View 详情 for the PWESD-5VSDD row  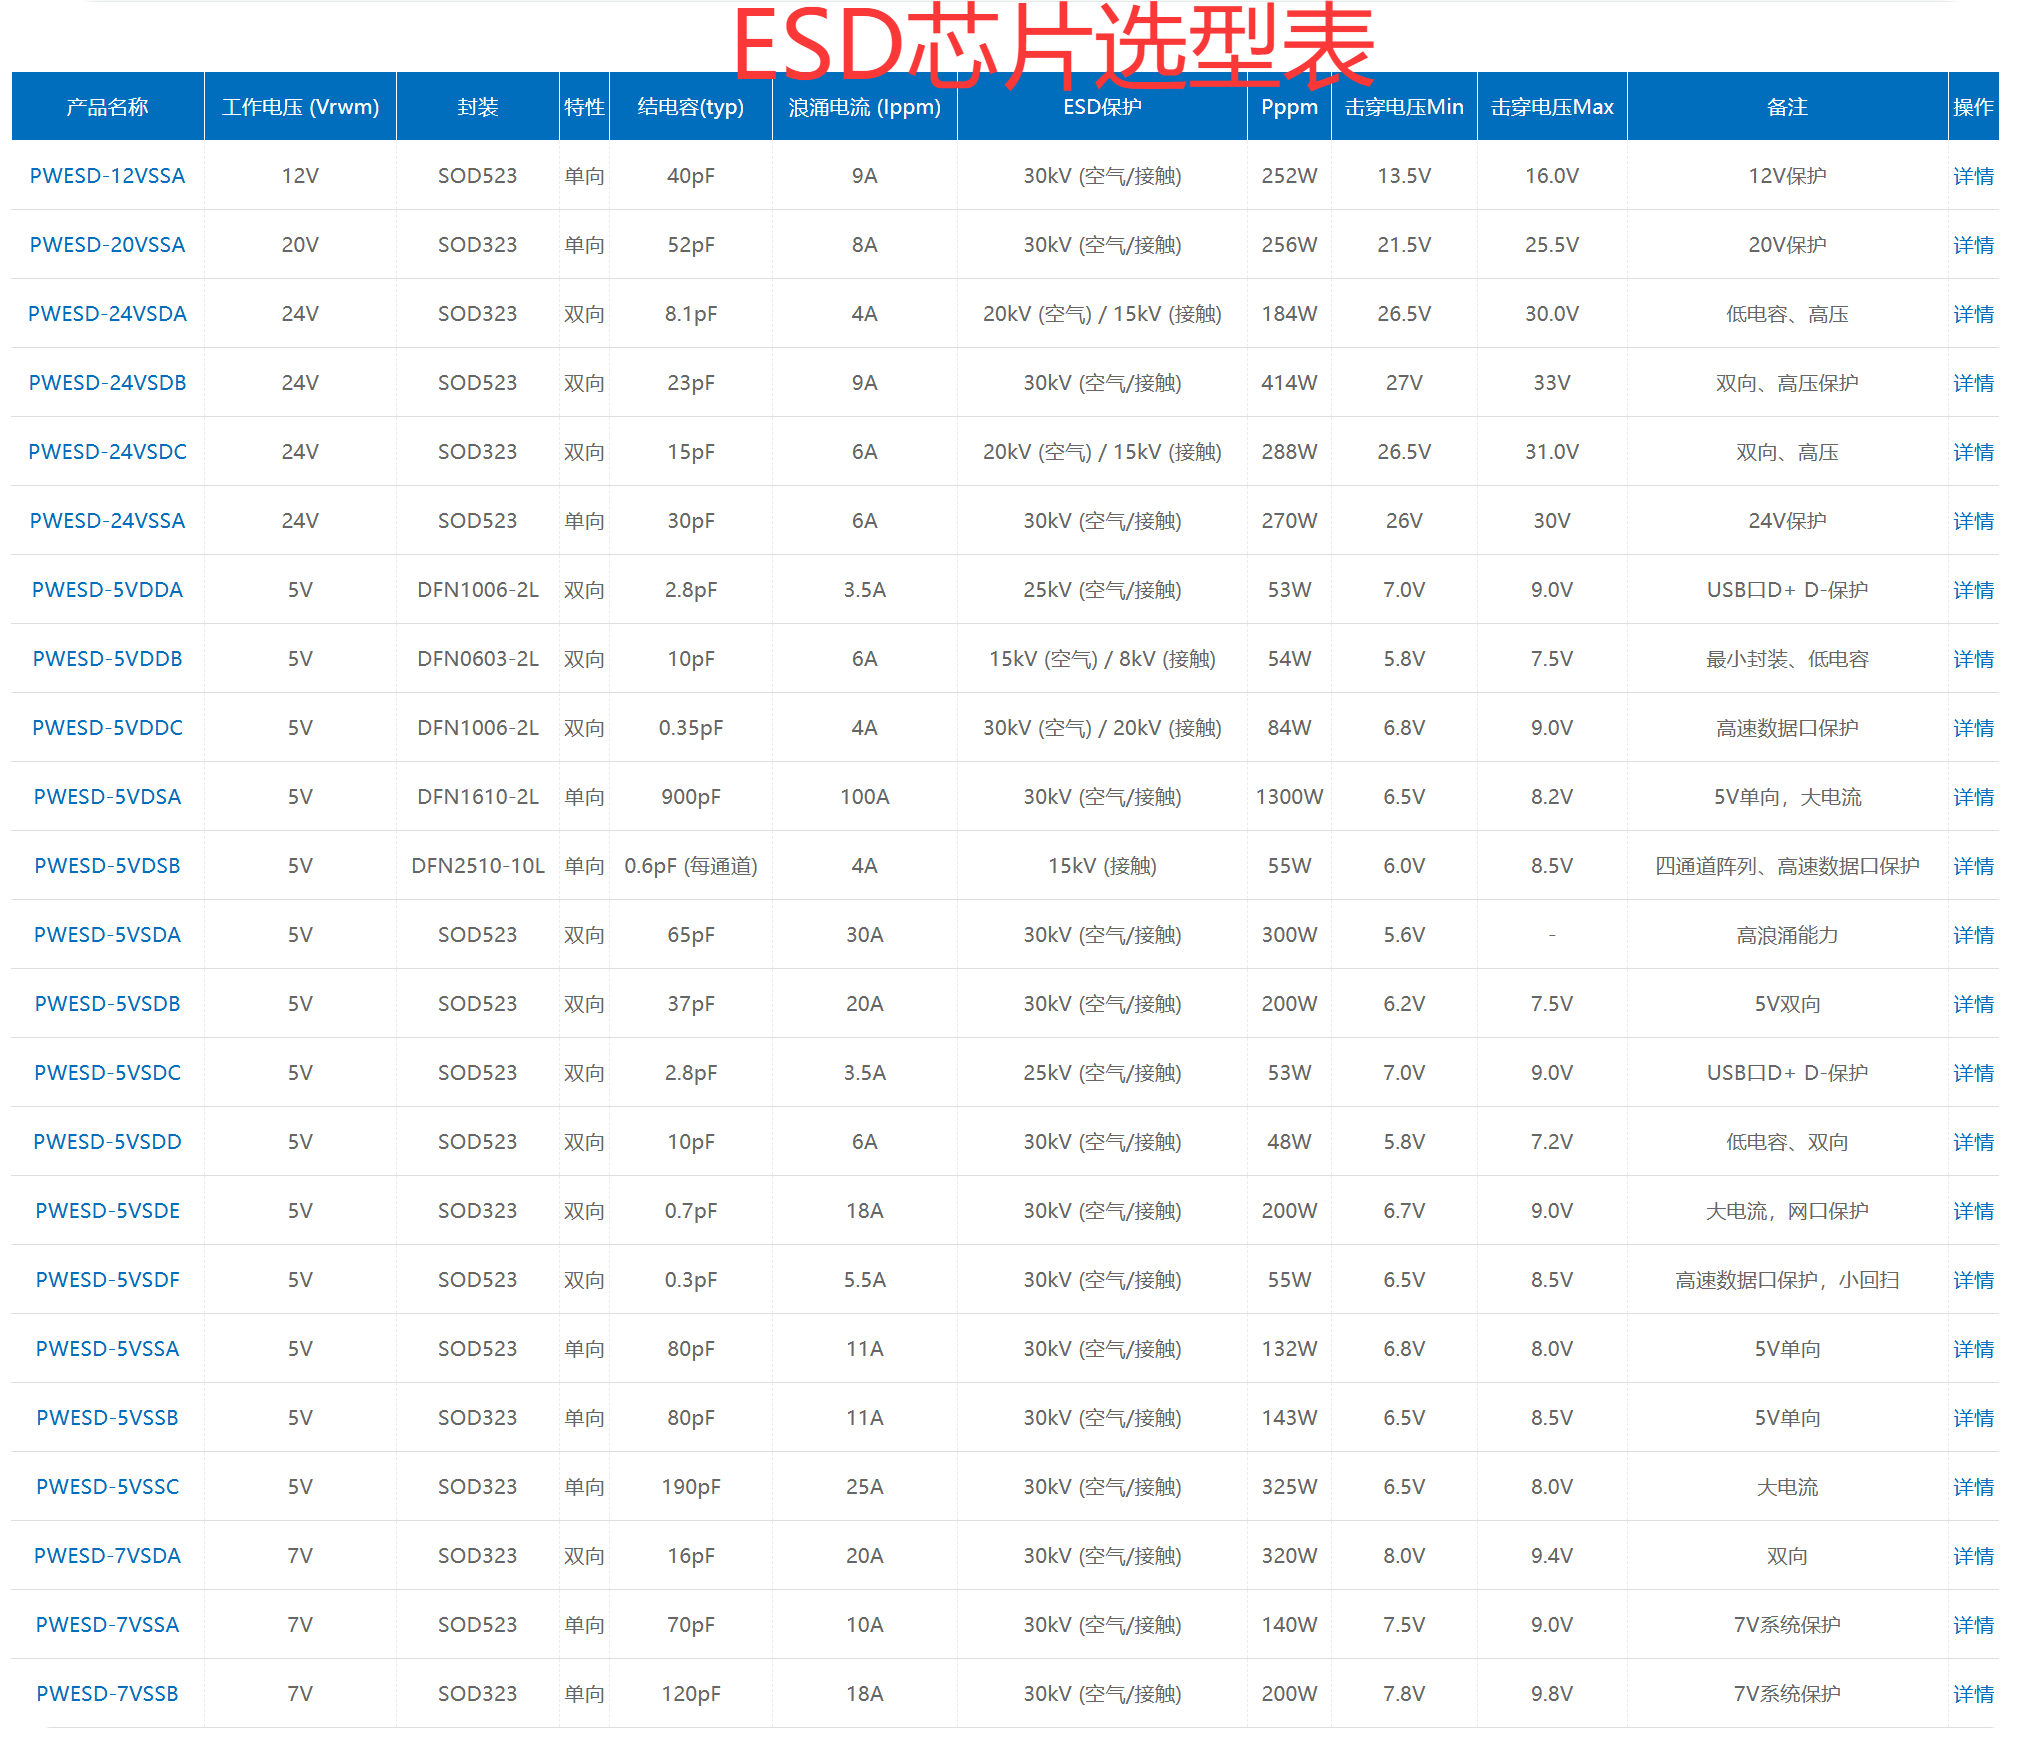(x=1973, y=1142)
